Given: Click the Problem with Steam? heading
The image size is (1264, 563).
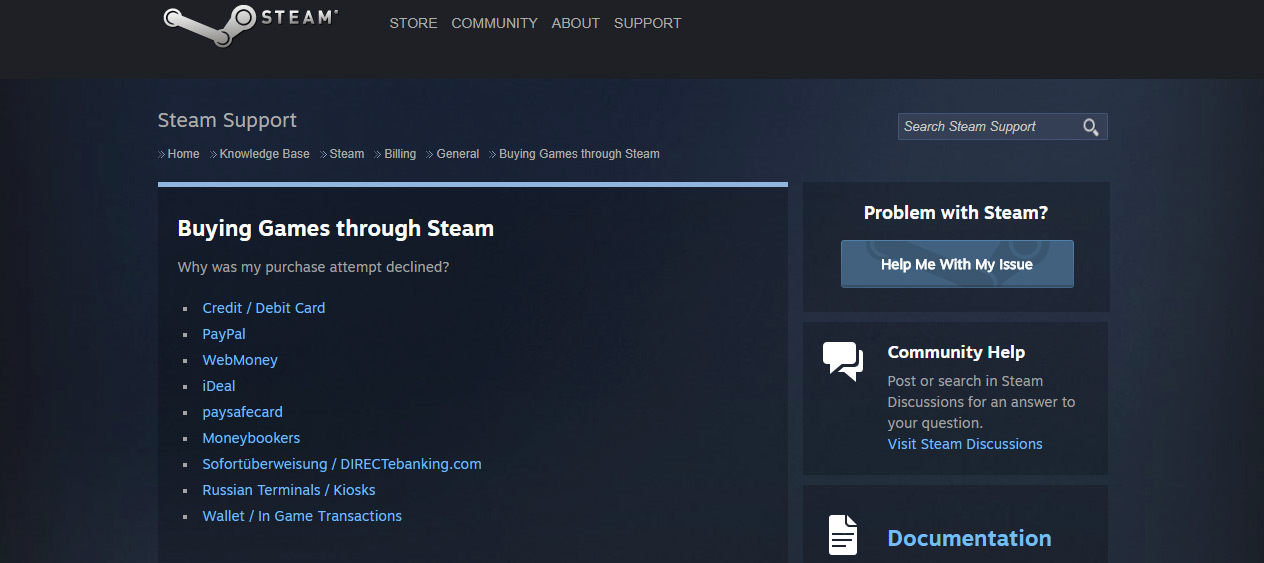Looking at the screenshot, I should (x=956, y=213).
